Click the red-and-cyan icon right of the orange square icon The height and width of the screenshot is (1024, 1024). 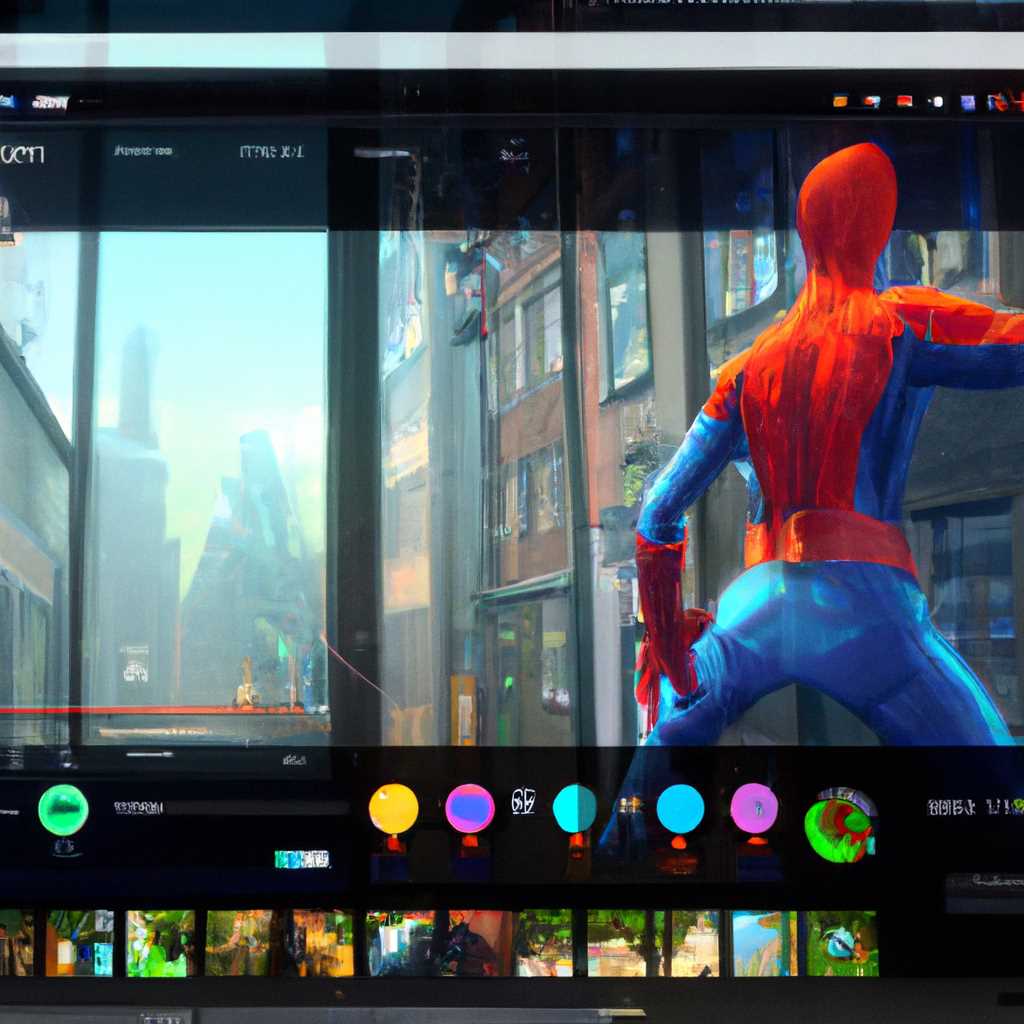pos(872,101)
